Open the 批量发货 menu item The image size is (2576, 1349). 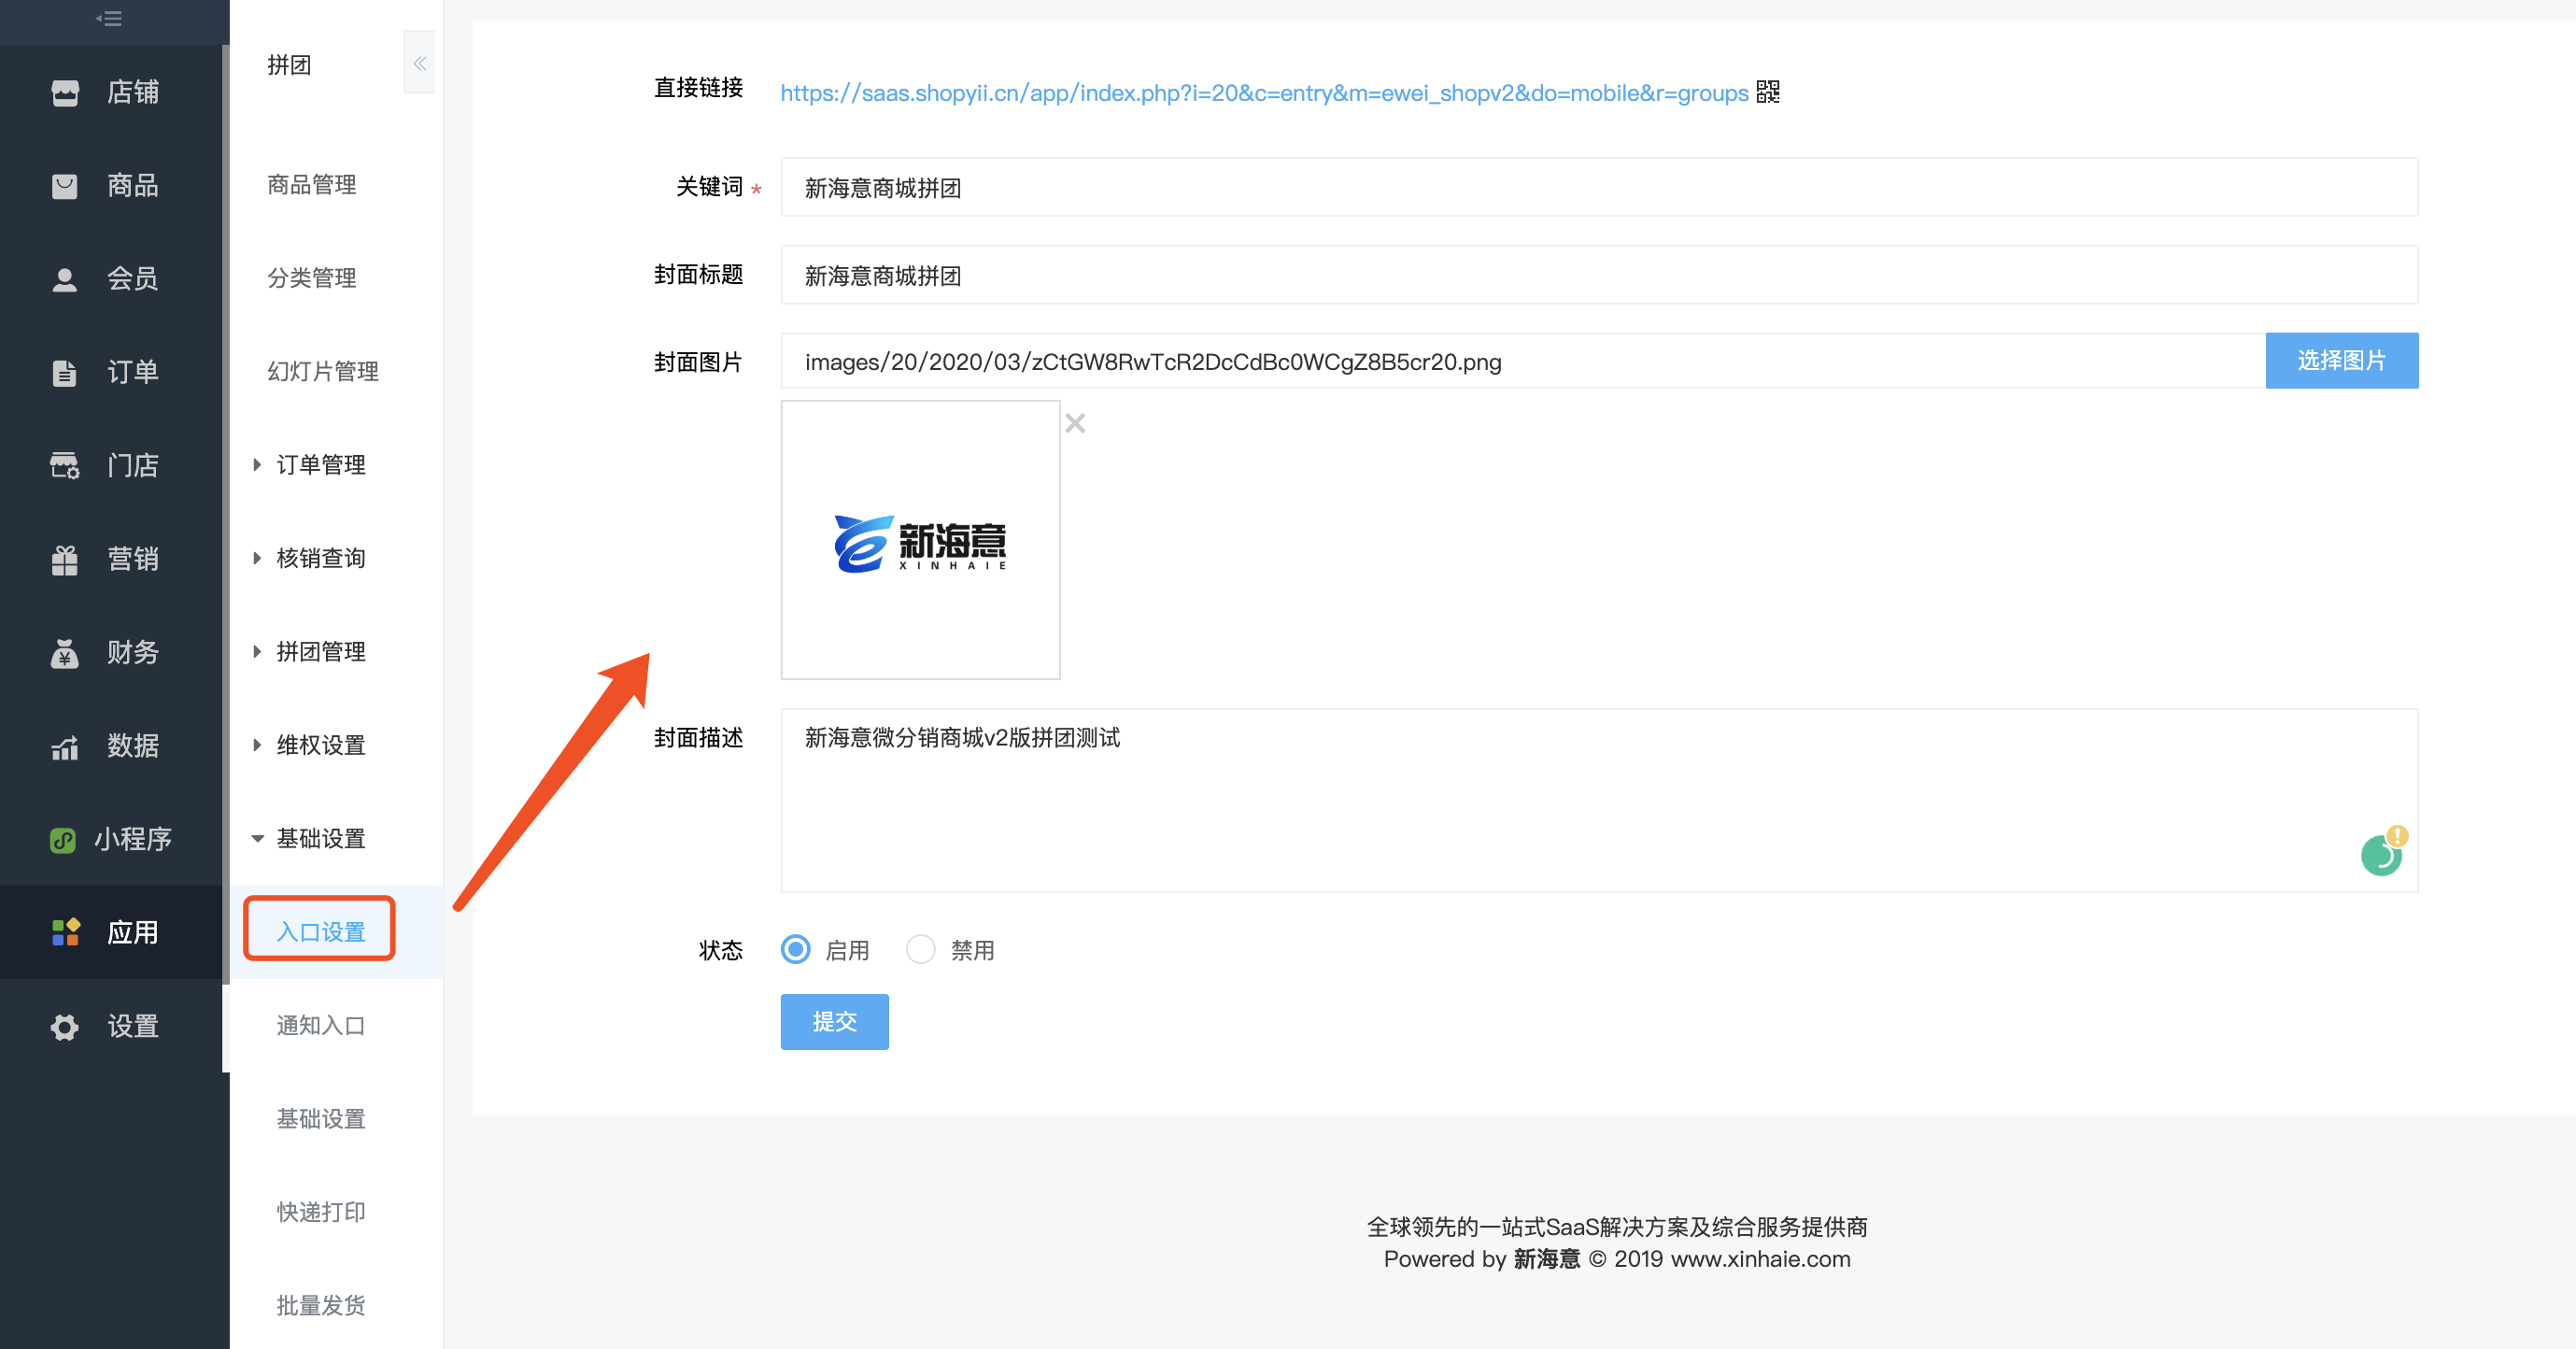[x=321, y=1305]
